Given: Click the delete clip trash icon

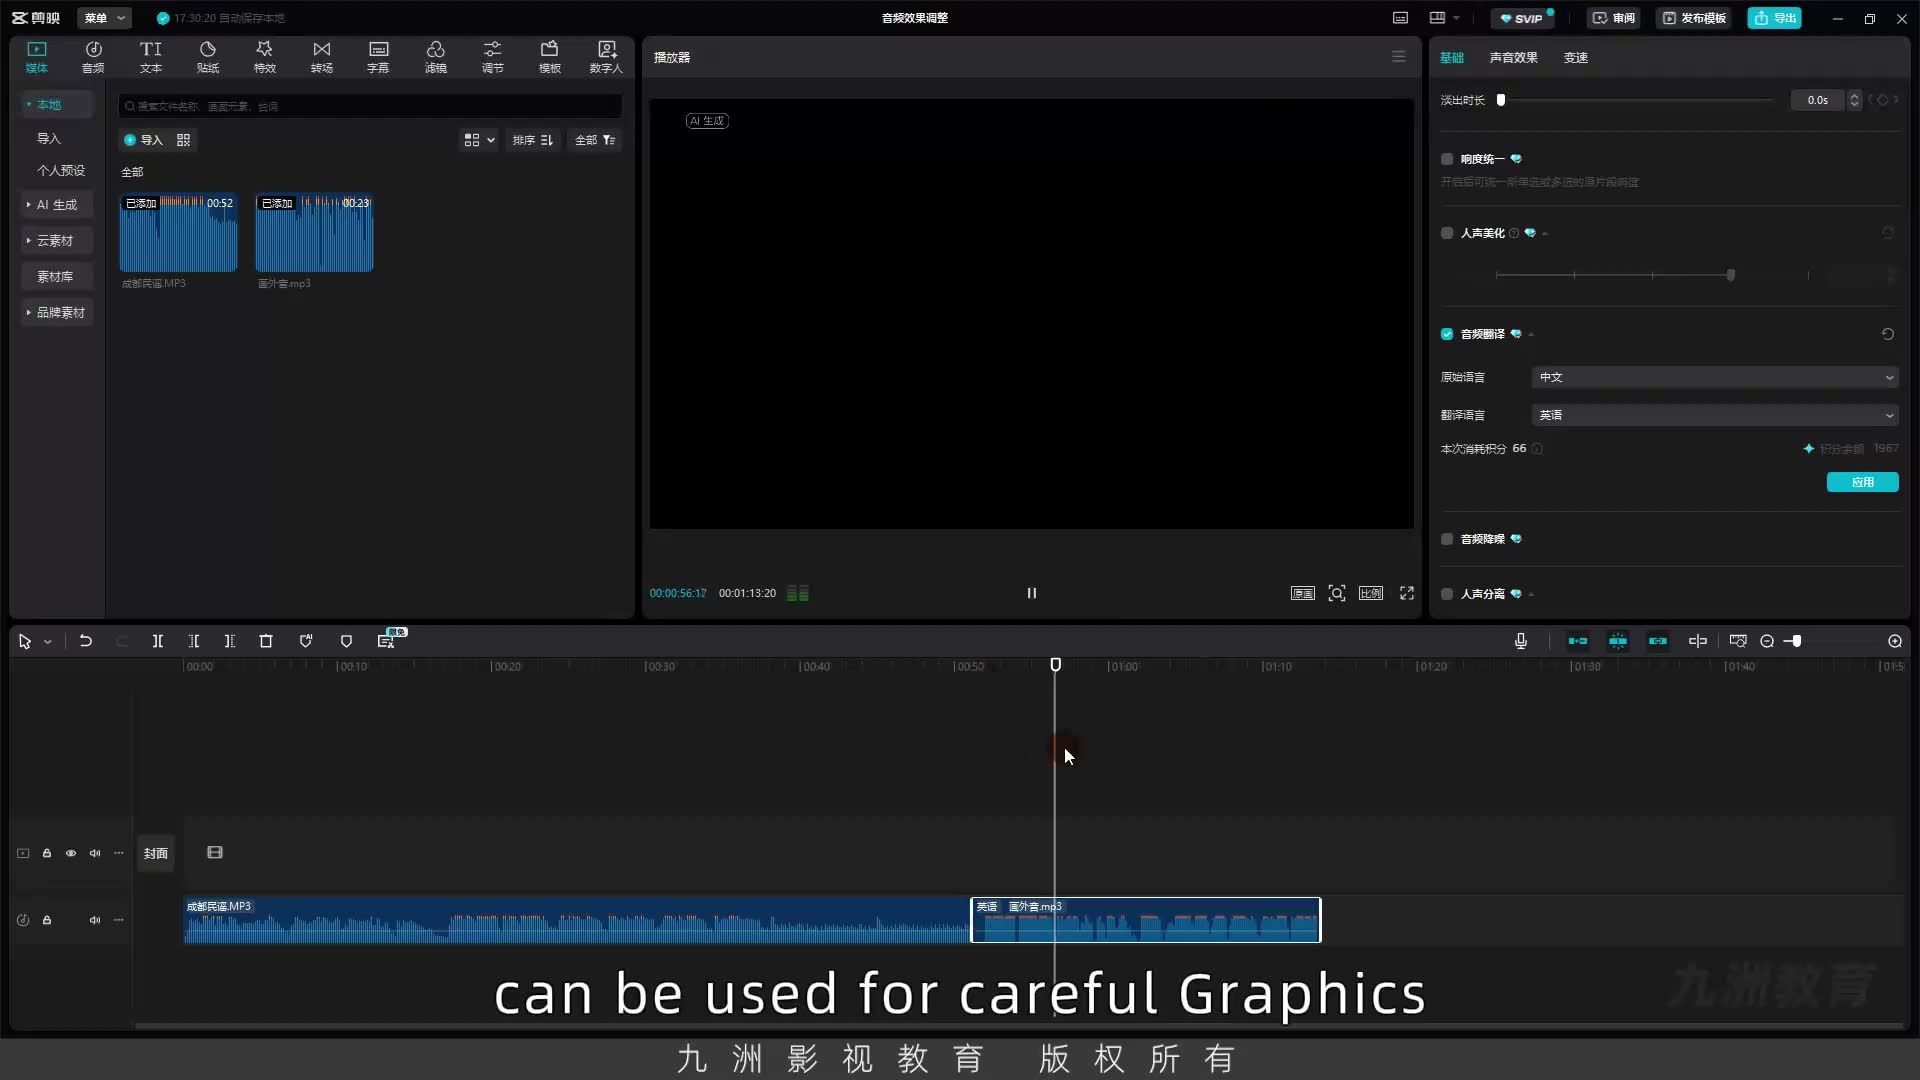Looking at the screenshot, I should (x=266, y=641).
